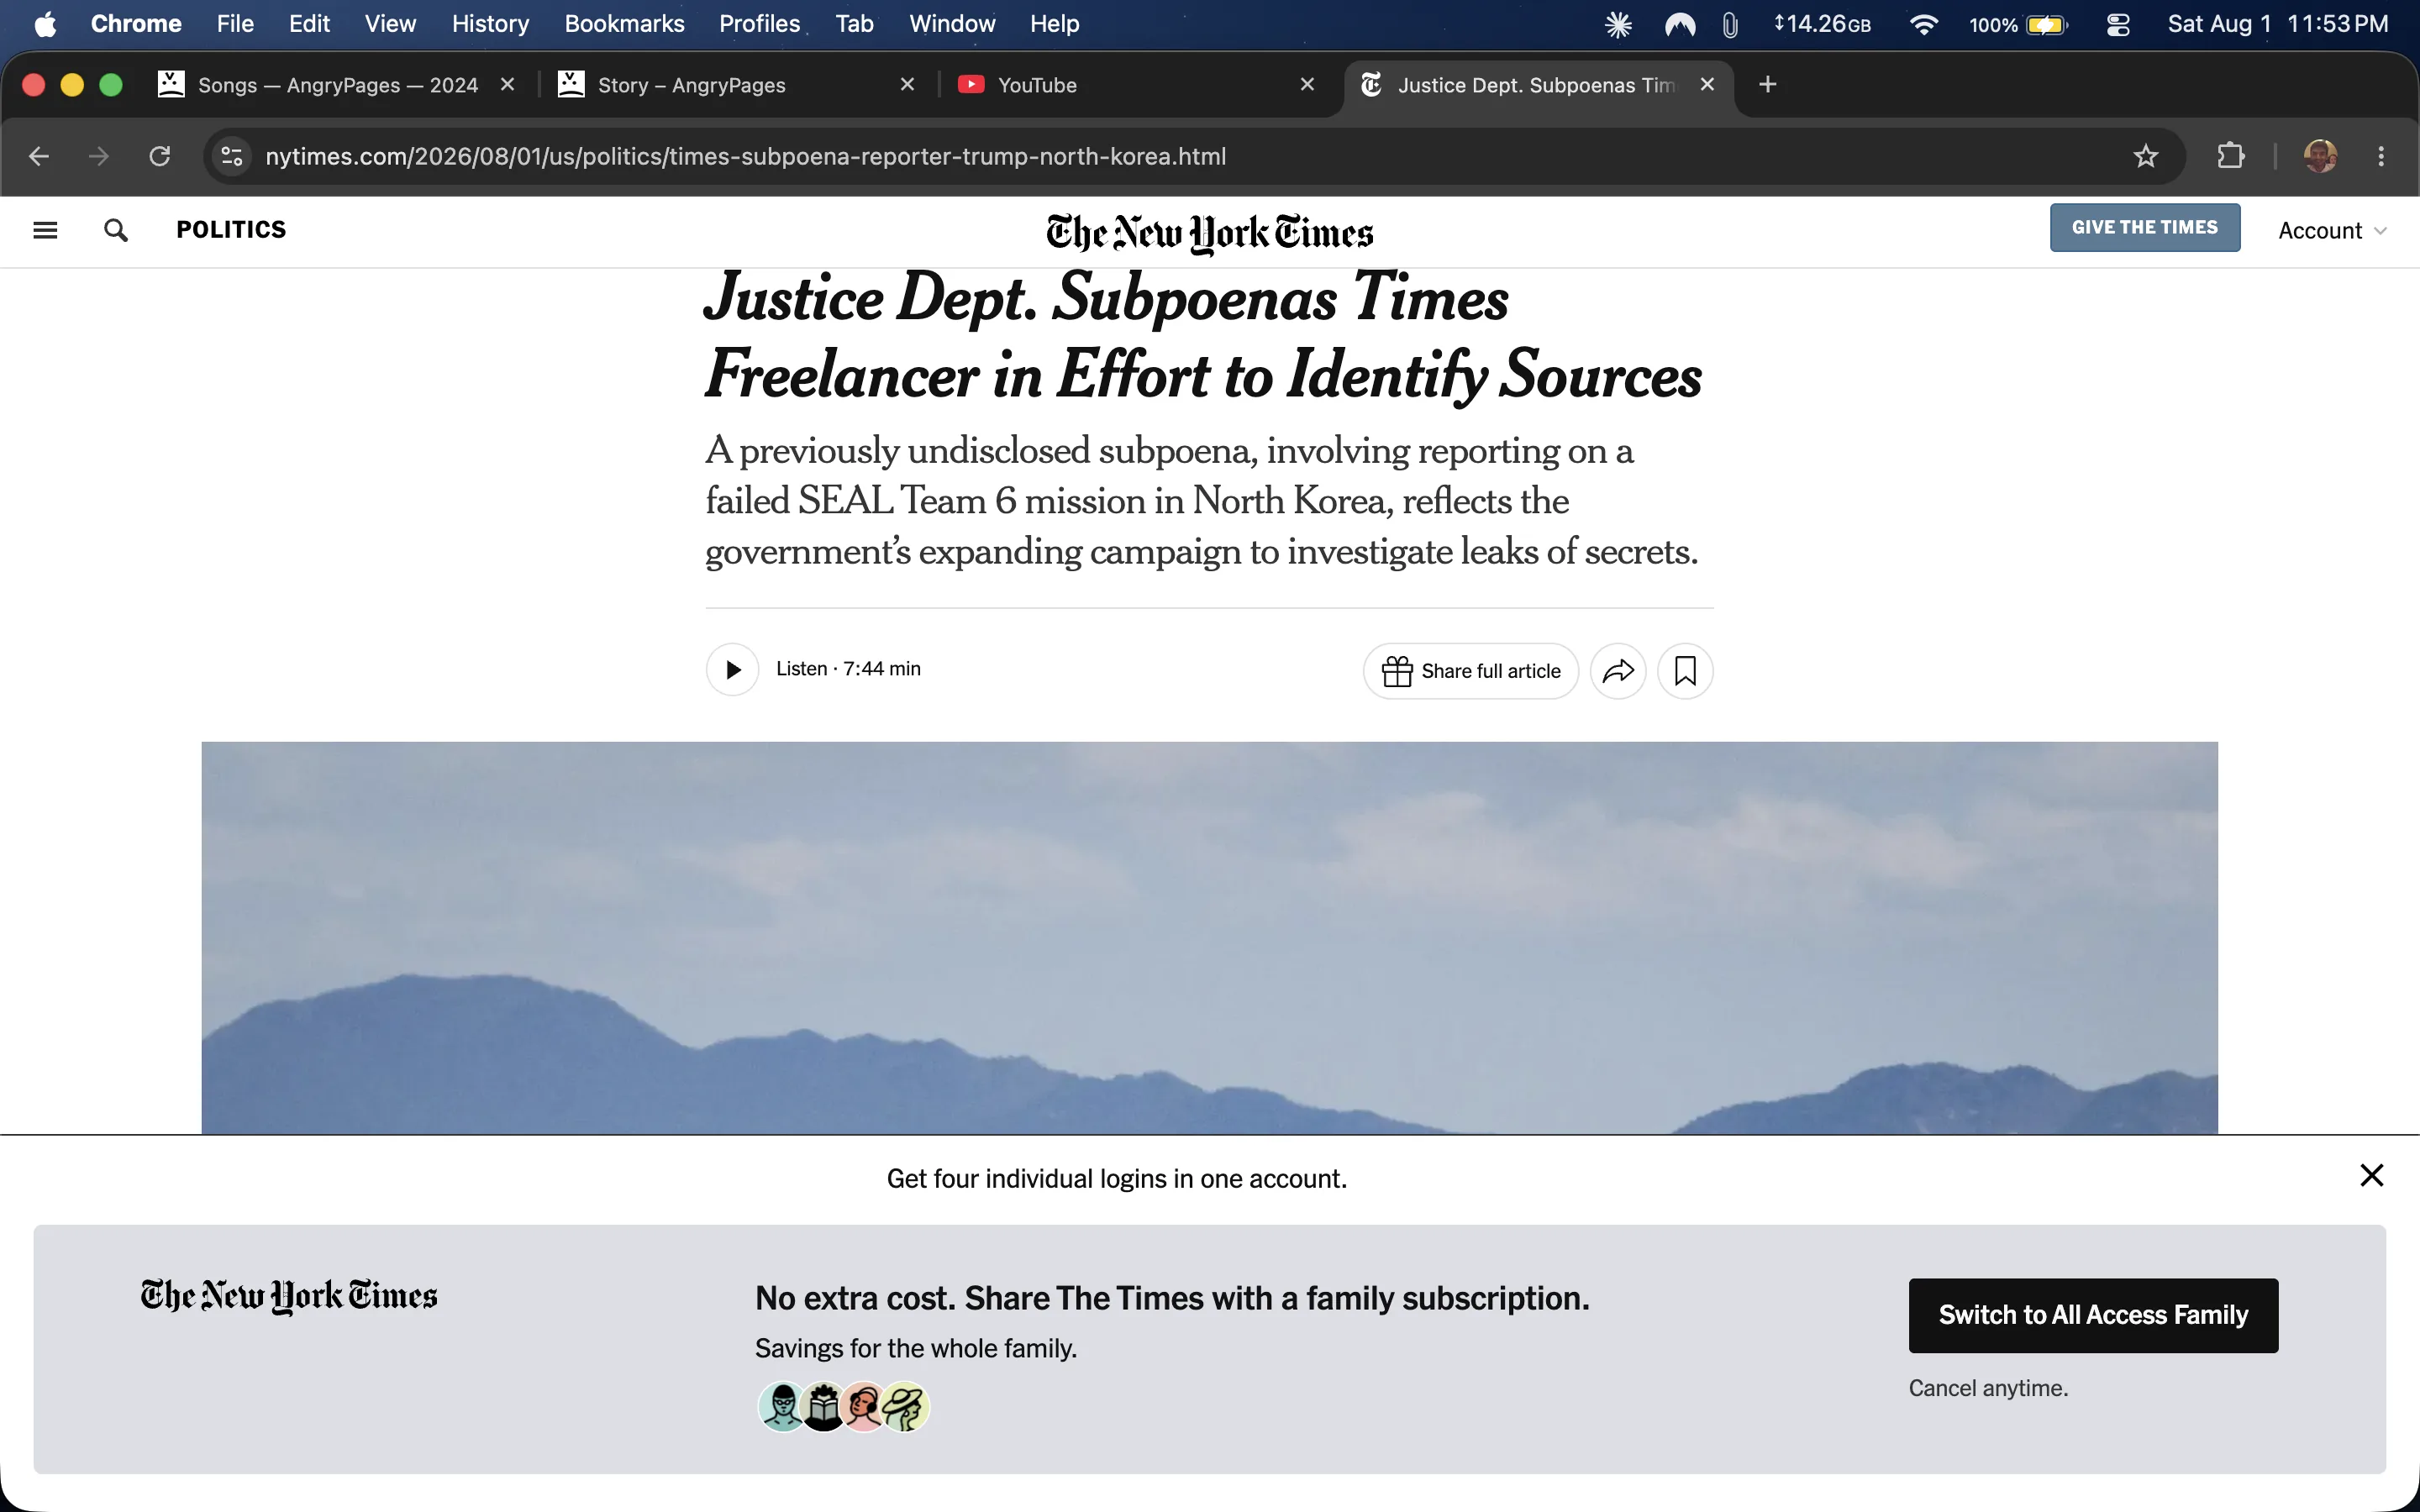Open the History menu

click(x=490, y=24)
